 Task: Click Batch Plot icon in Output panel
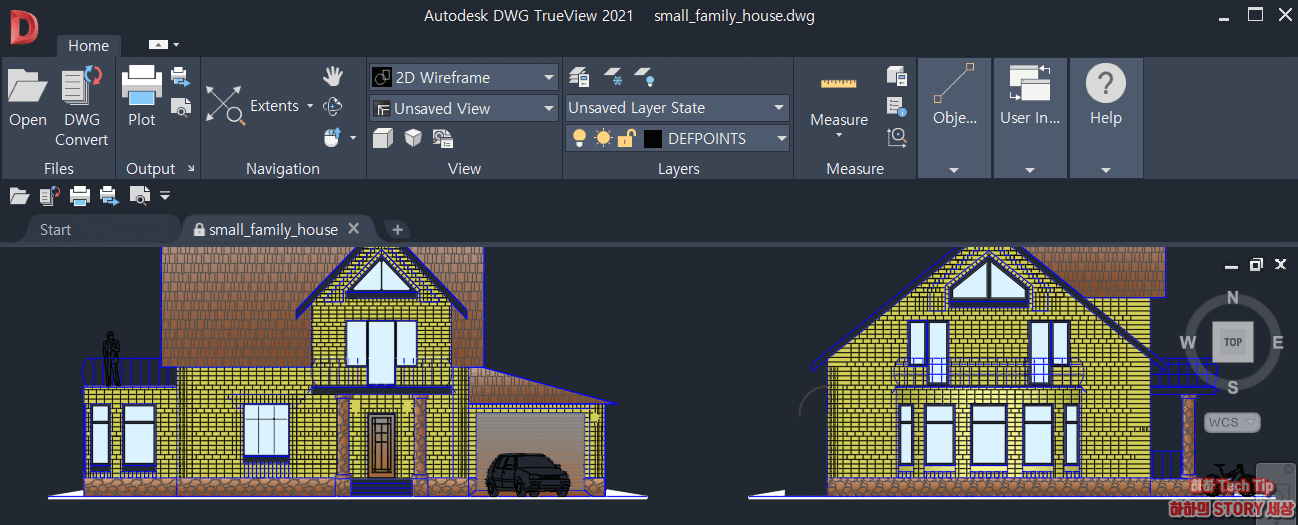(180, 76)
